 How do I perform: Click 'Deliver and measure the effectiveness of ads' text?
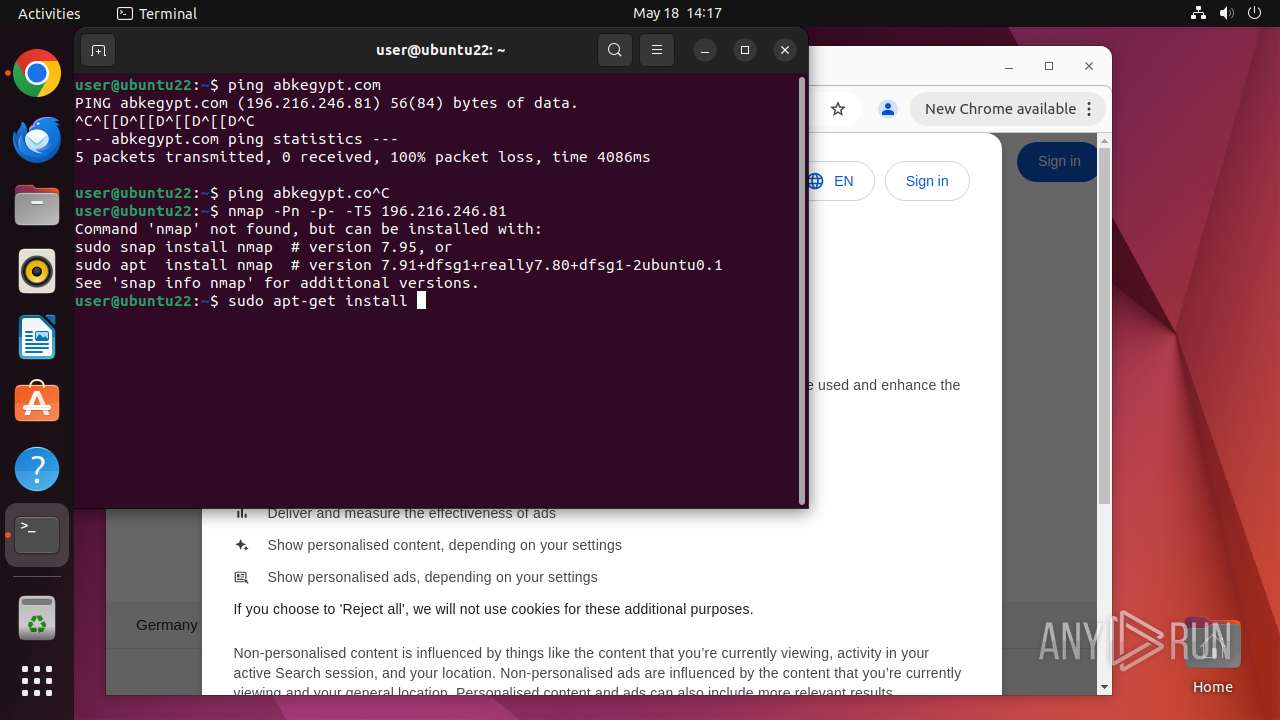[411, 514]
